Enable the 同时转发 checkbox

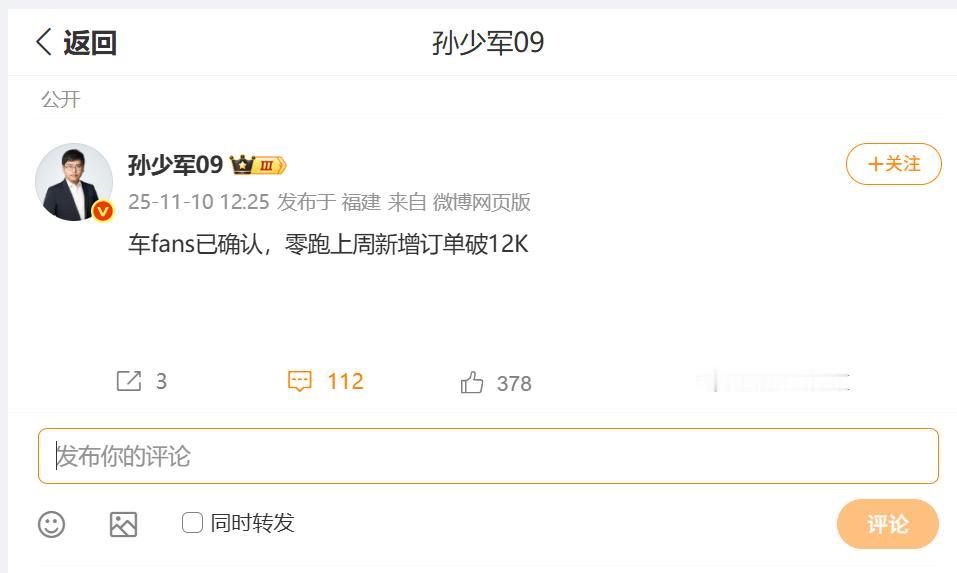click(x=192, y=522)
